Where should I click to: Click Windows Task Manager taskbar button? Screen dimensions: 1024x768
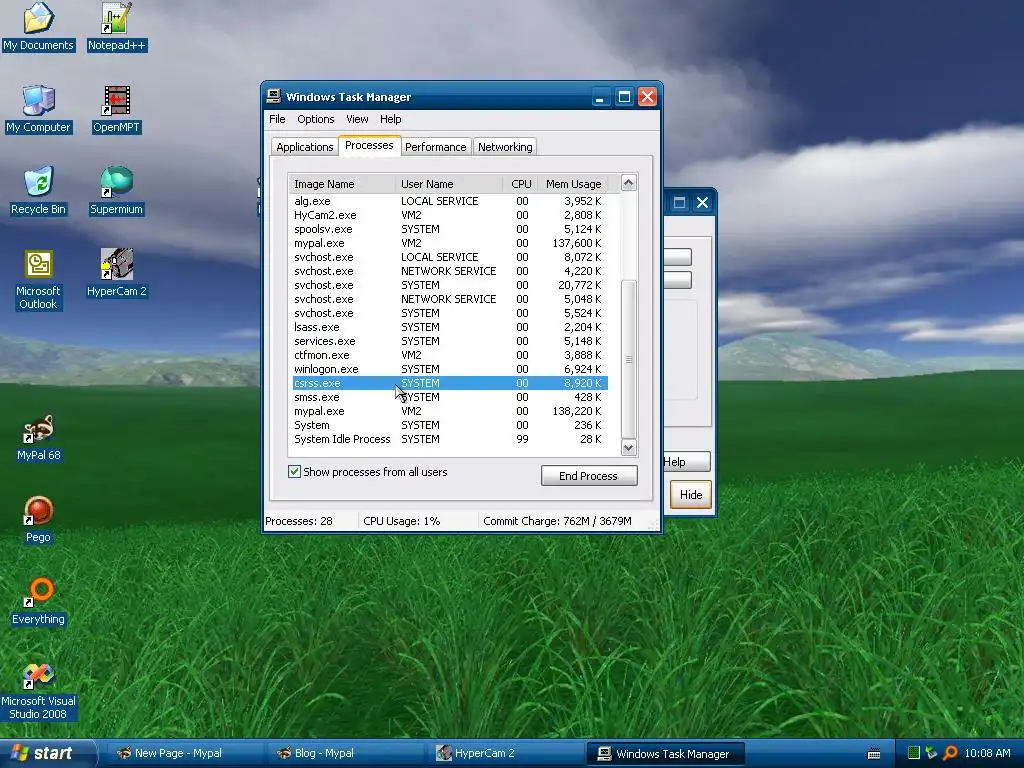point(665,753)
